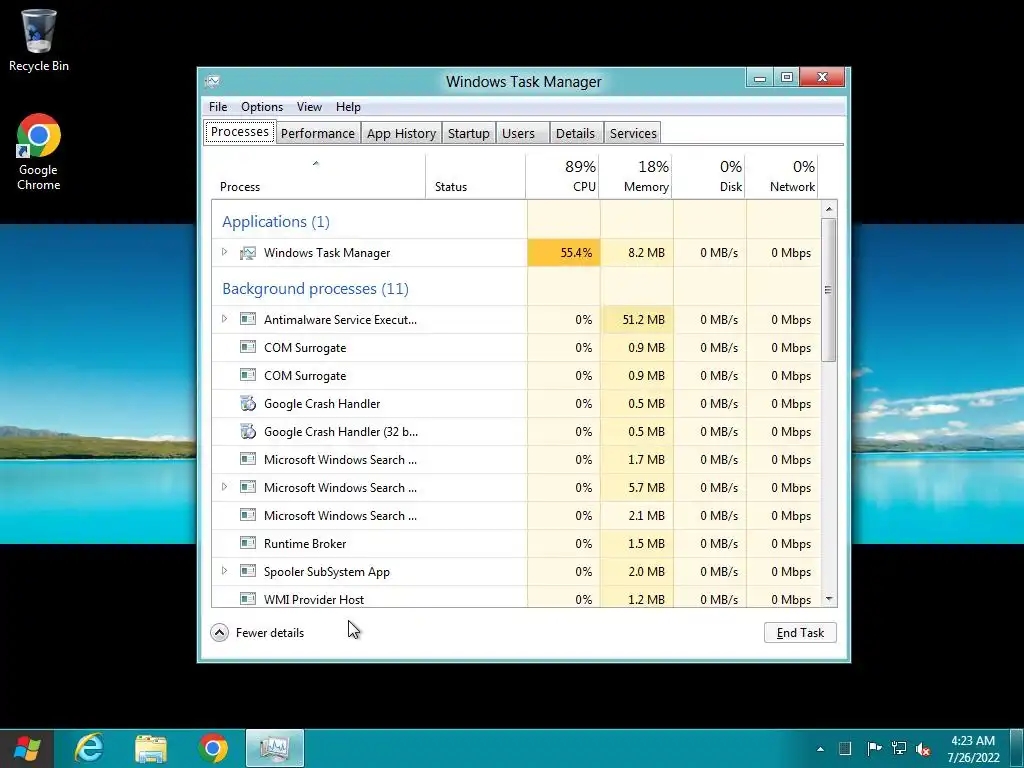
Task: Select the Microsoft Windows Search 1.7 MB row
Action: pos(516,460)
